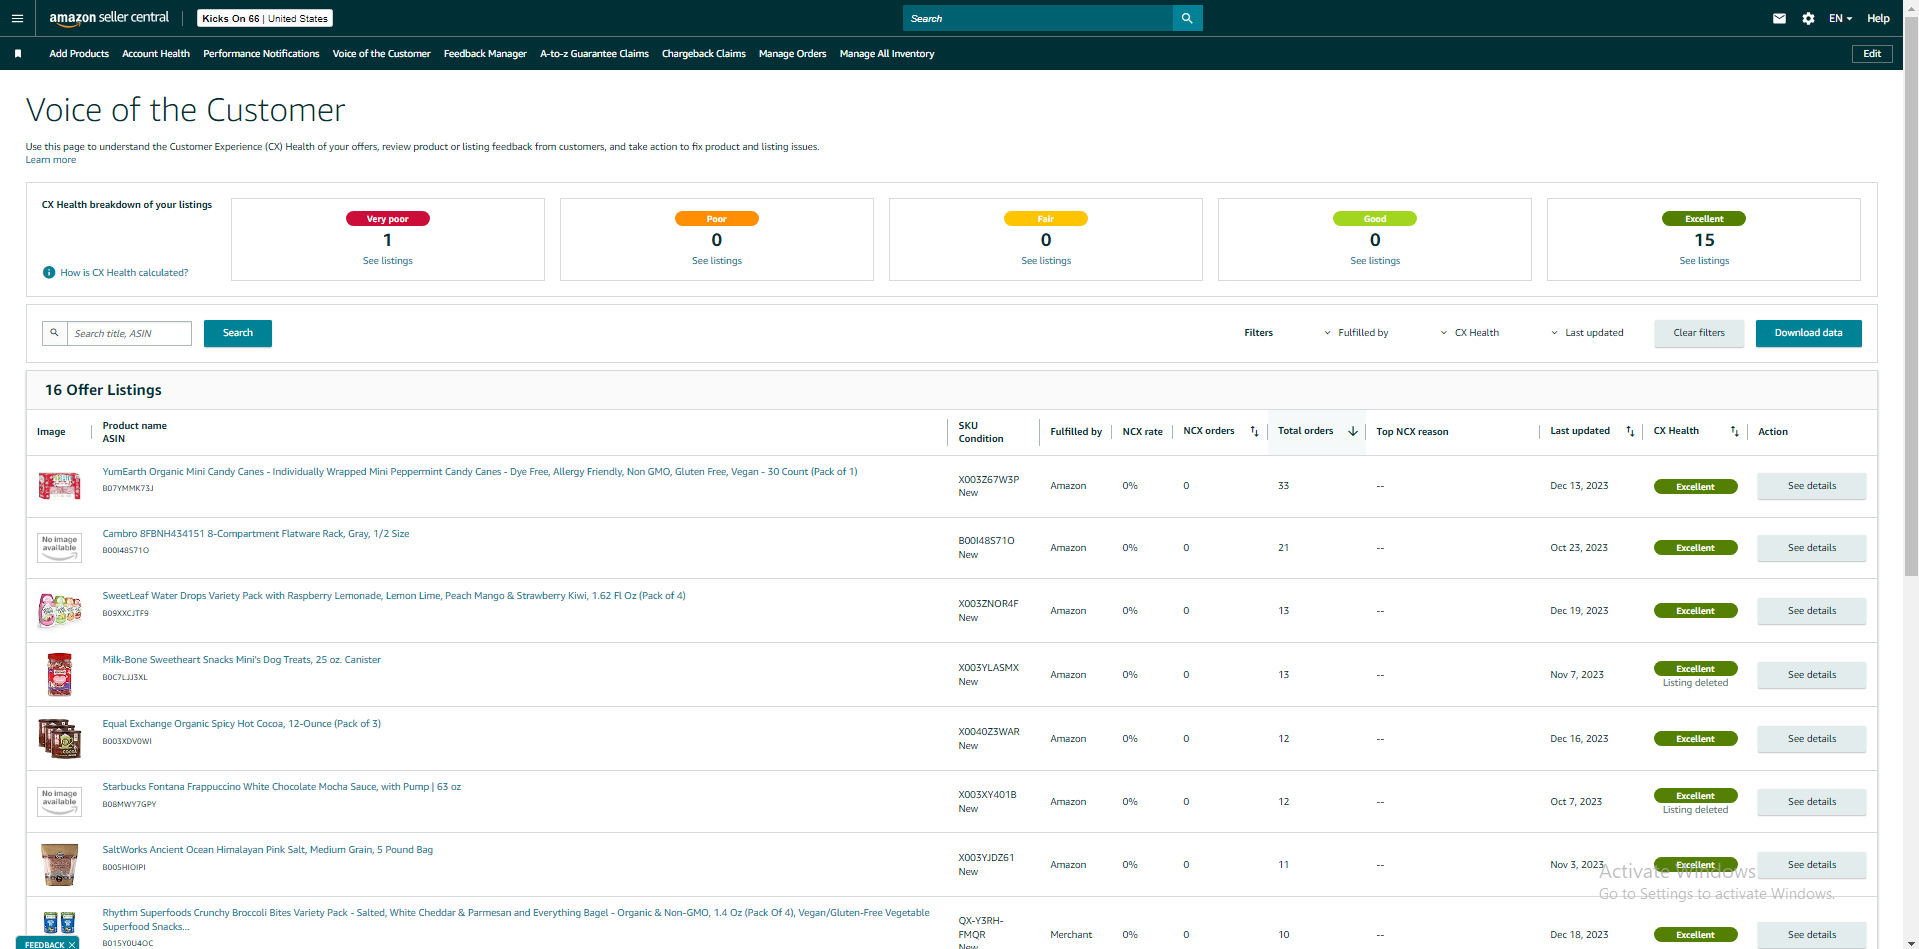The image size is (1919, 949).
Task: Sort by Last updated column arrows
Action: (1630, 432)
